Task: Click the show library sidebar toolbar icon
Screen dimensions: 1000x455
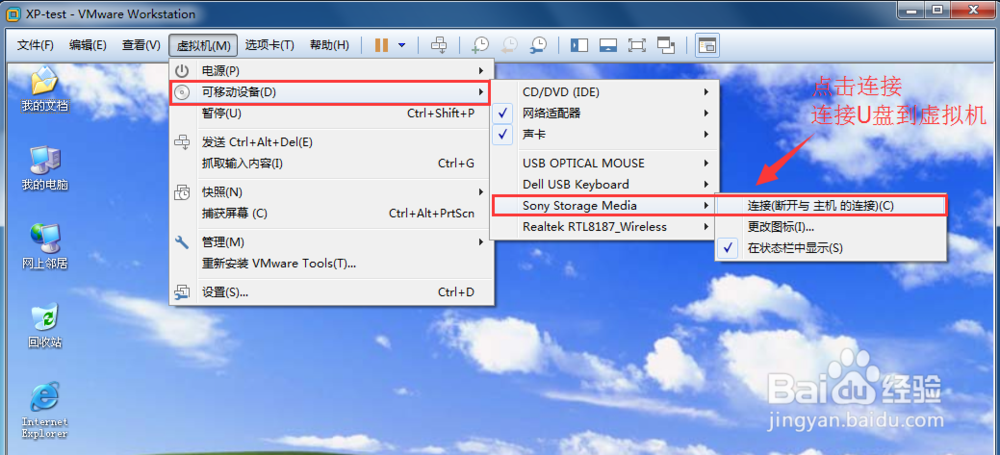Action: 579,45
